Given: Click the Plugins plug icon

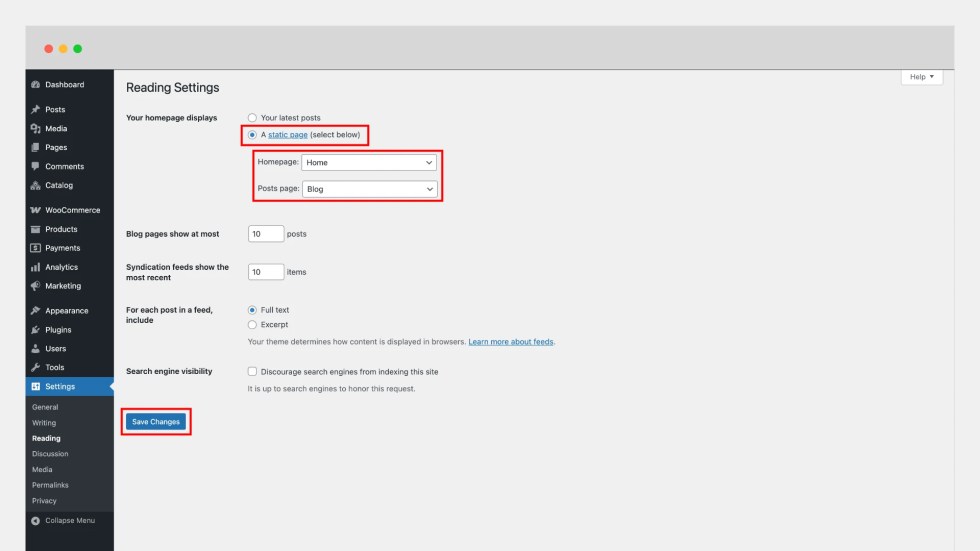Looking at the screenshot, I should tap(35, 329).
